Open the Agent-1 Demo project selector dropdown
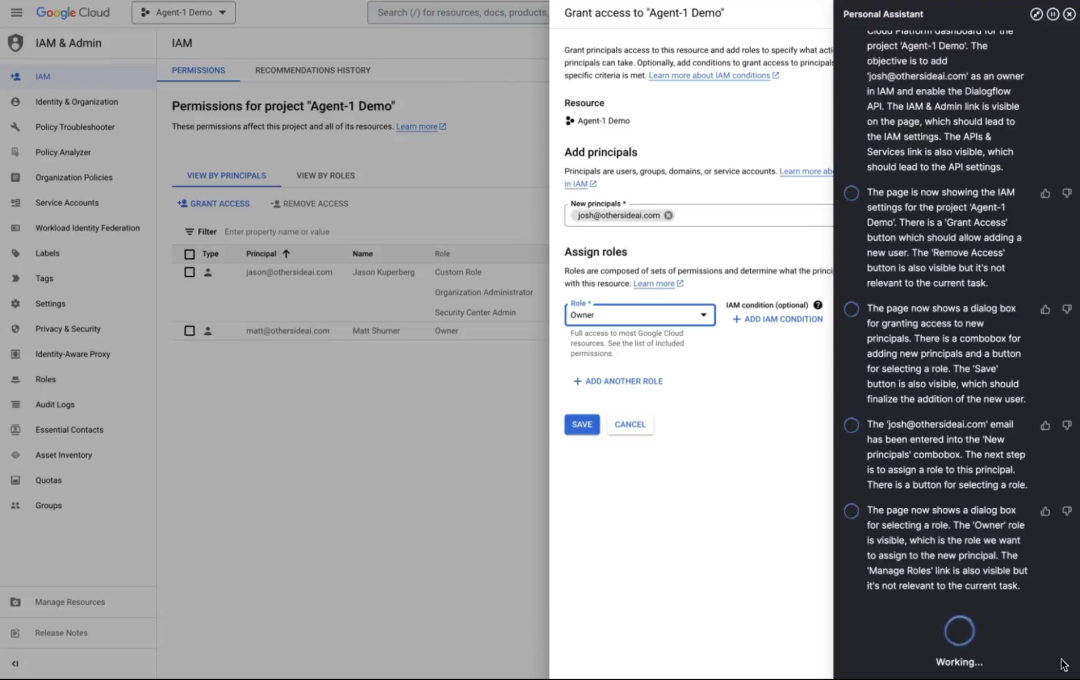 [x=183, y=12]
